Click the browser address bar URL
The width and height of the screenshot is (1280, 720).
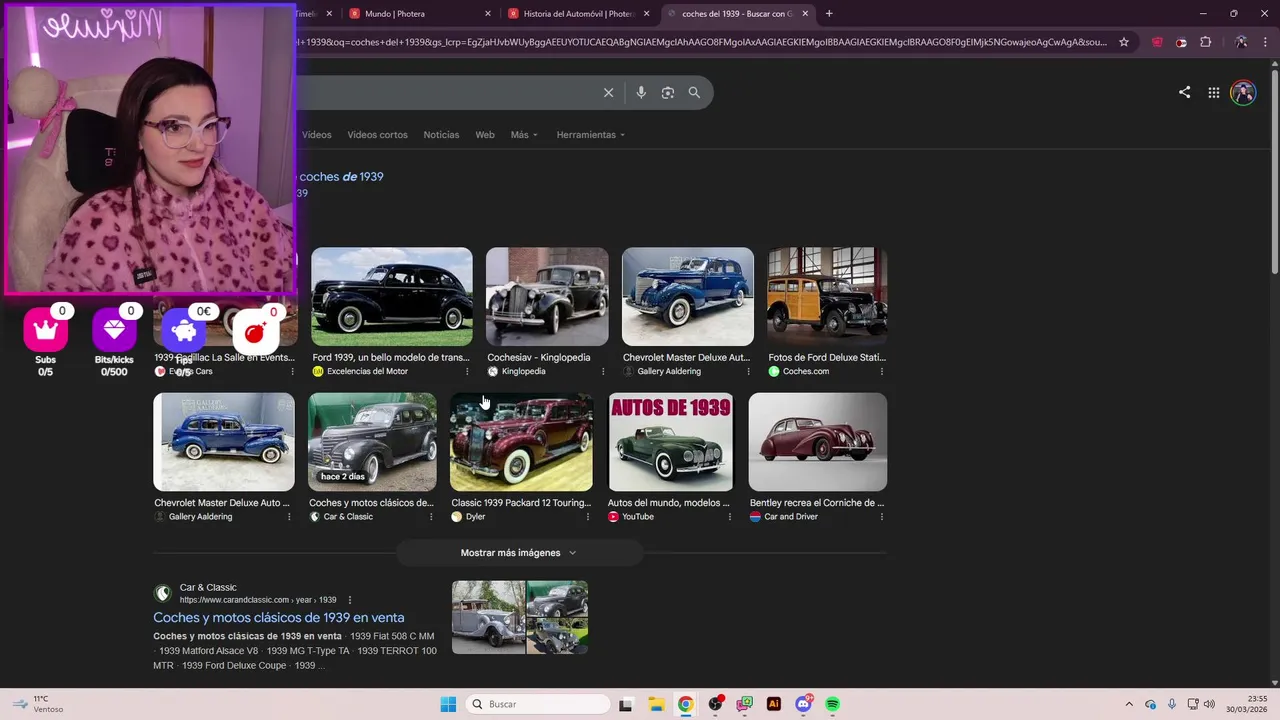(703, 42)
